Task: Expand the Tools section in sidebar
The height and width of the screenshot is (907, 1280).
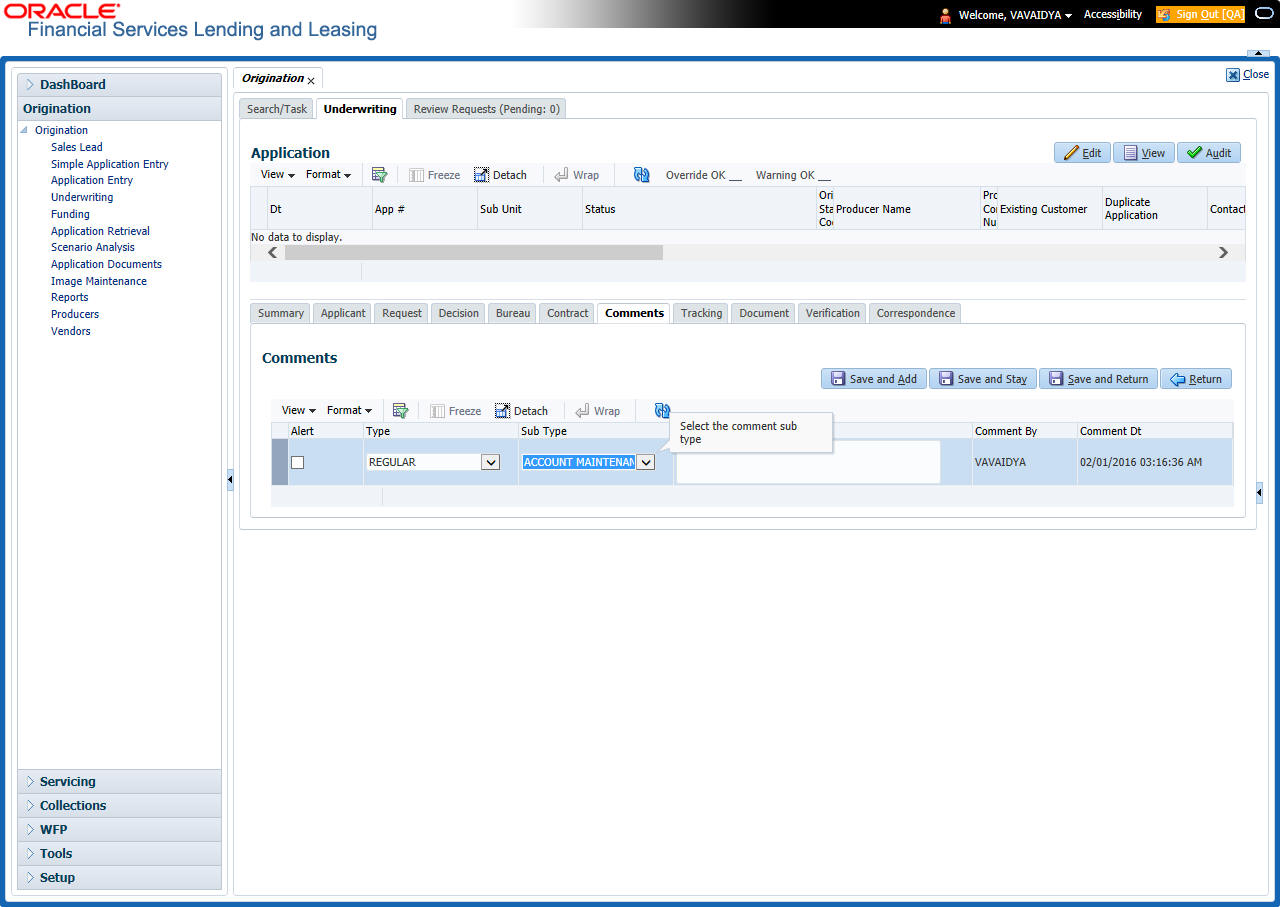Action: click(x=119, y=854)
